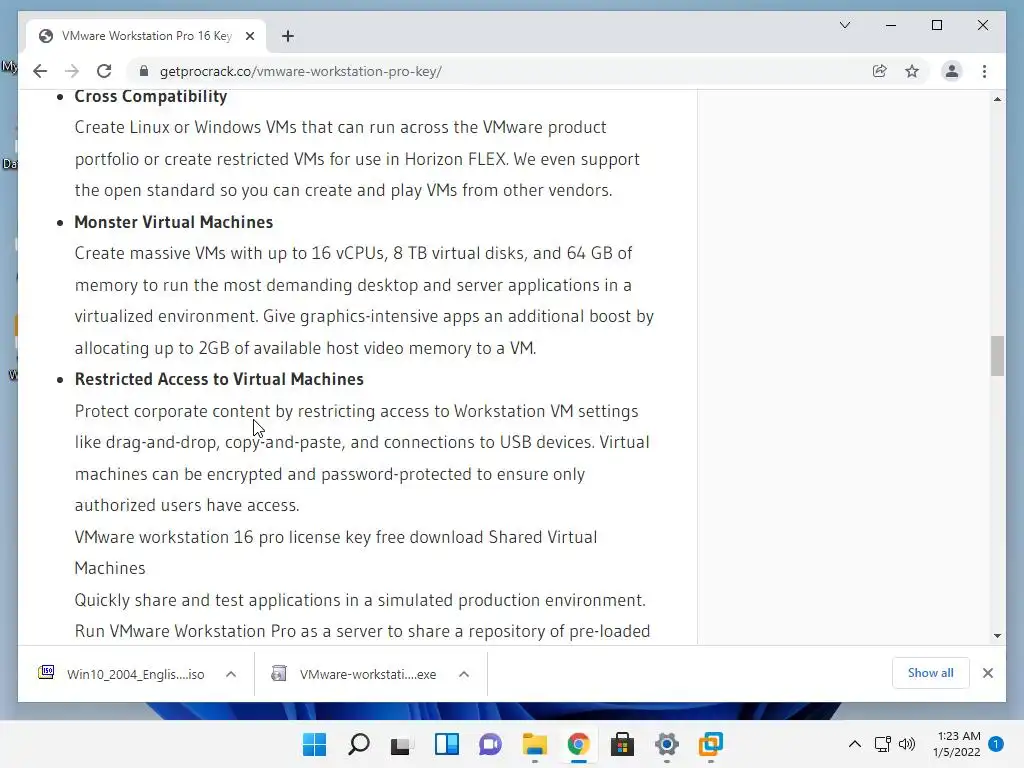Open Microsoft Store from the taskbar
This screenshot has height=768, width=1024.
click(622, 744)
